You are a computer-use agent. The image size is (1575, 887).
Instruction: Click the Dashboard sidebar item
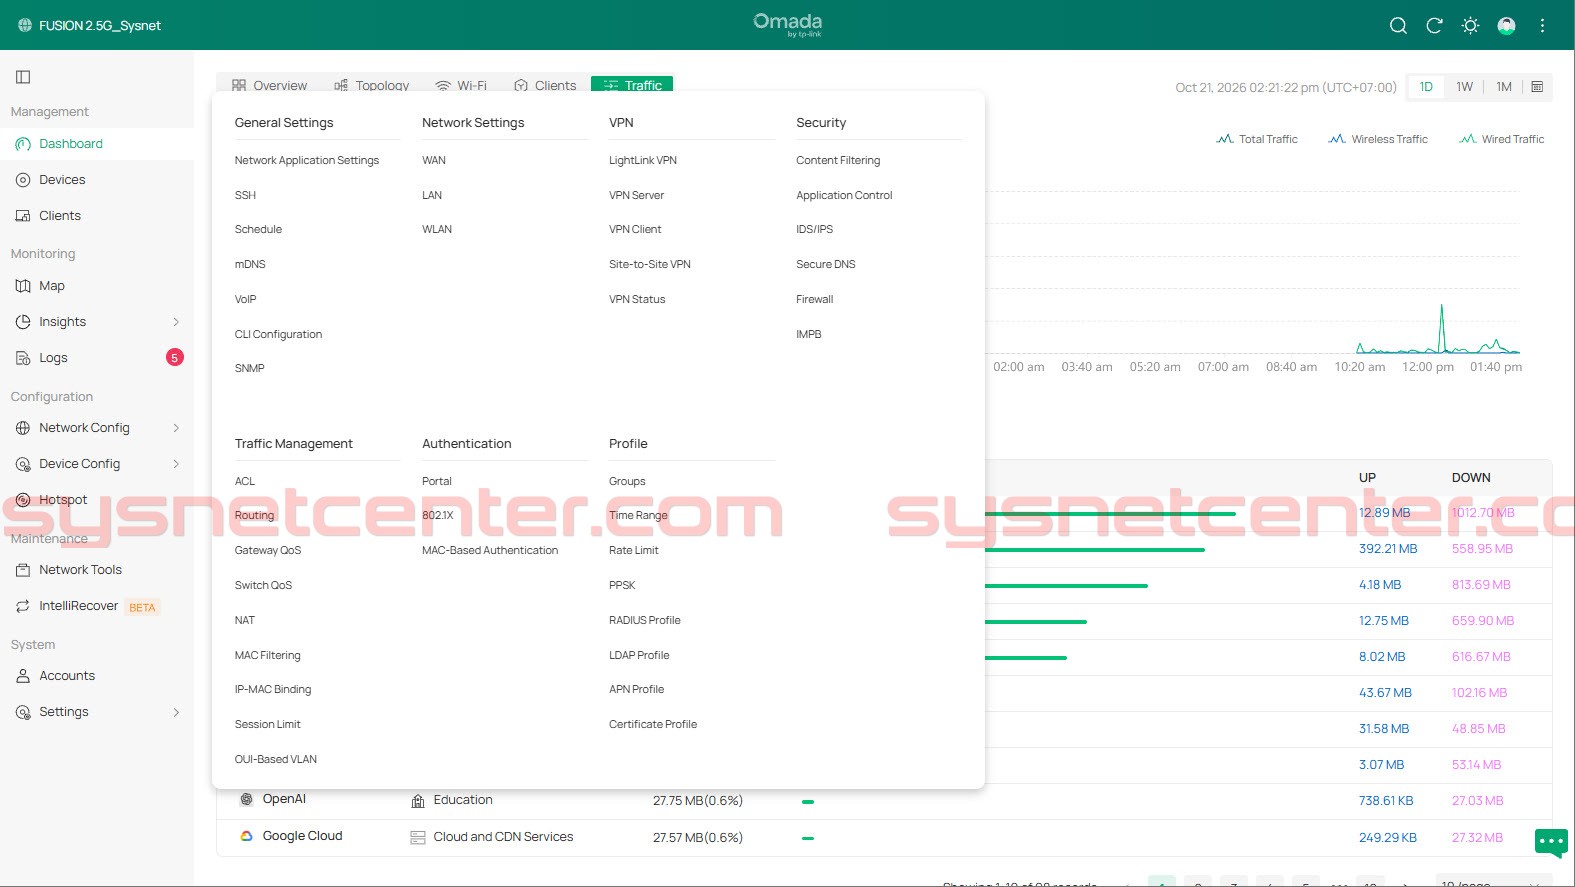point(97,144)
